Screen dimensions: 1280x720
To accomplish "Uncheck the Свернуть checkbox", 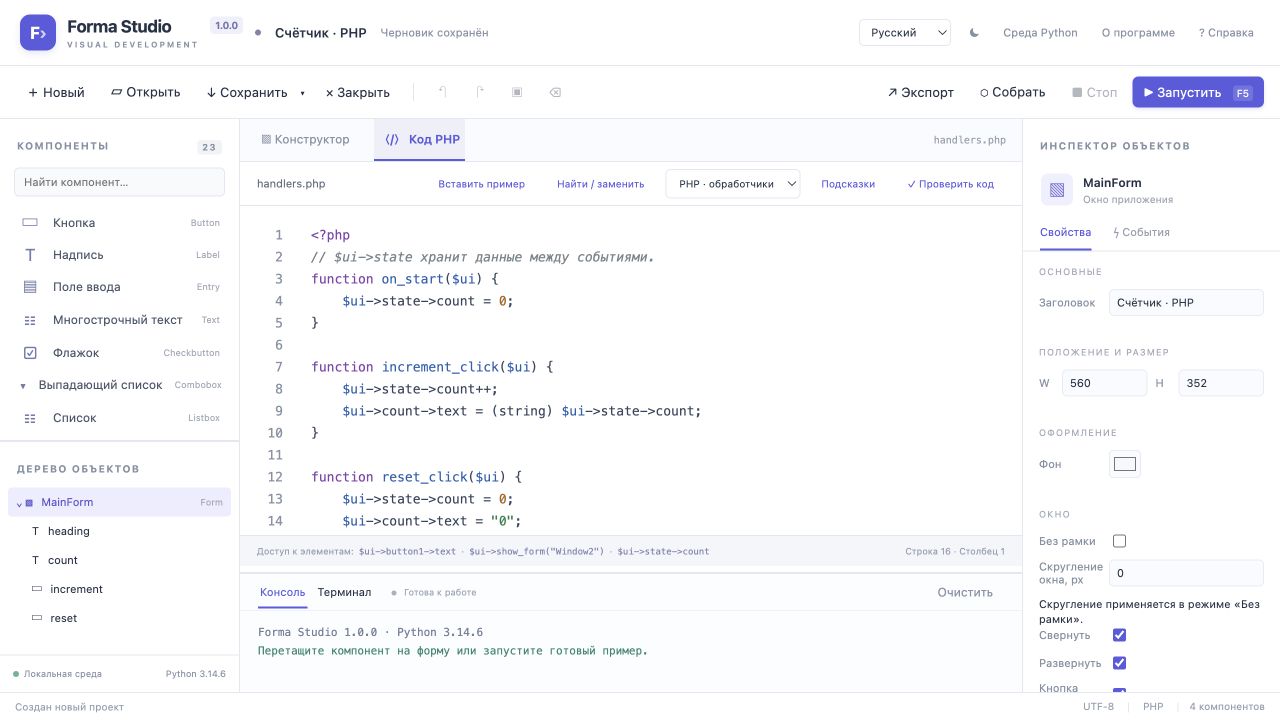I will (1119, 635).
